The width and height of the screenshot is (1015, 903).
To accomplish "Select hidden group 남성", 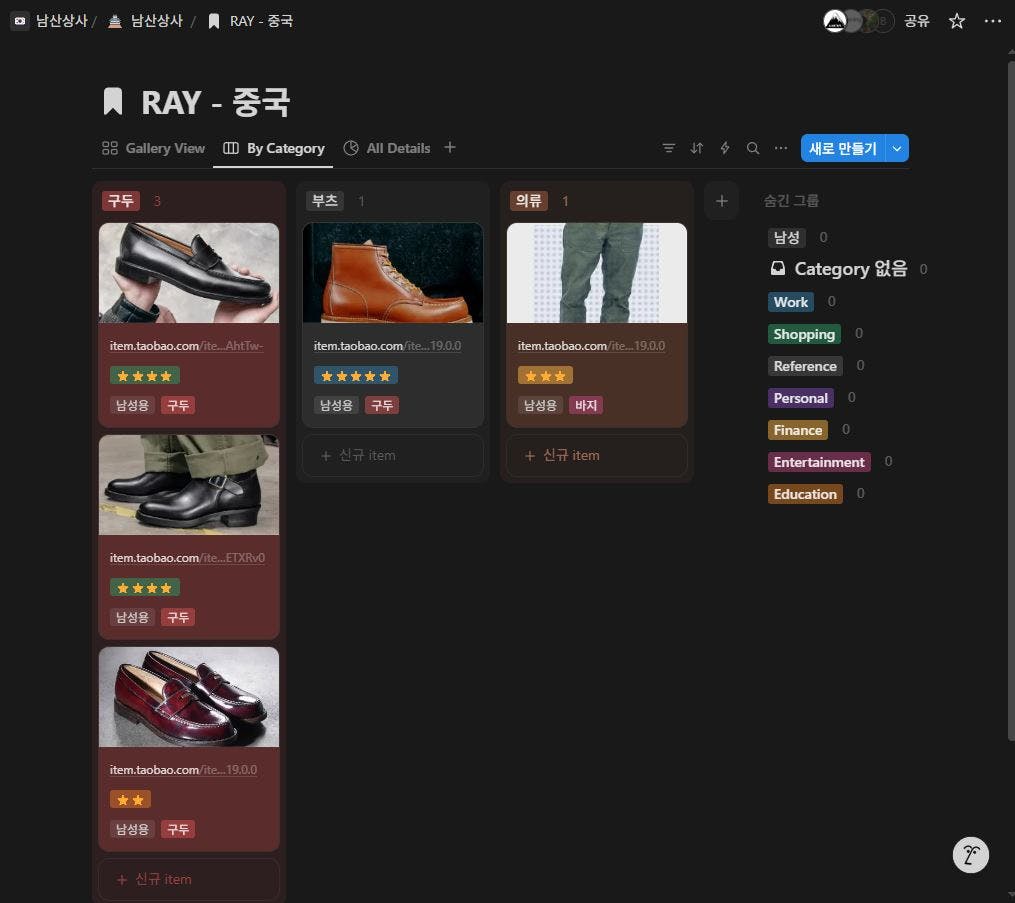I will click(x=786, y=238).
